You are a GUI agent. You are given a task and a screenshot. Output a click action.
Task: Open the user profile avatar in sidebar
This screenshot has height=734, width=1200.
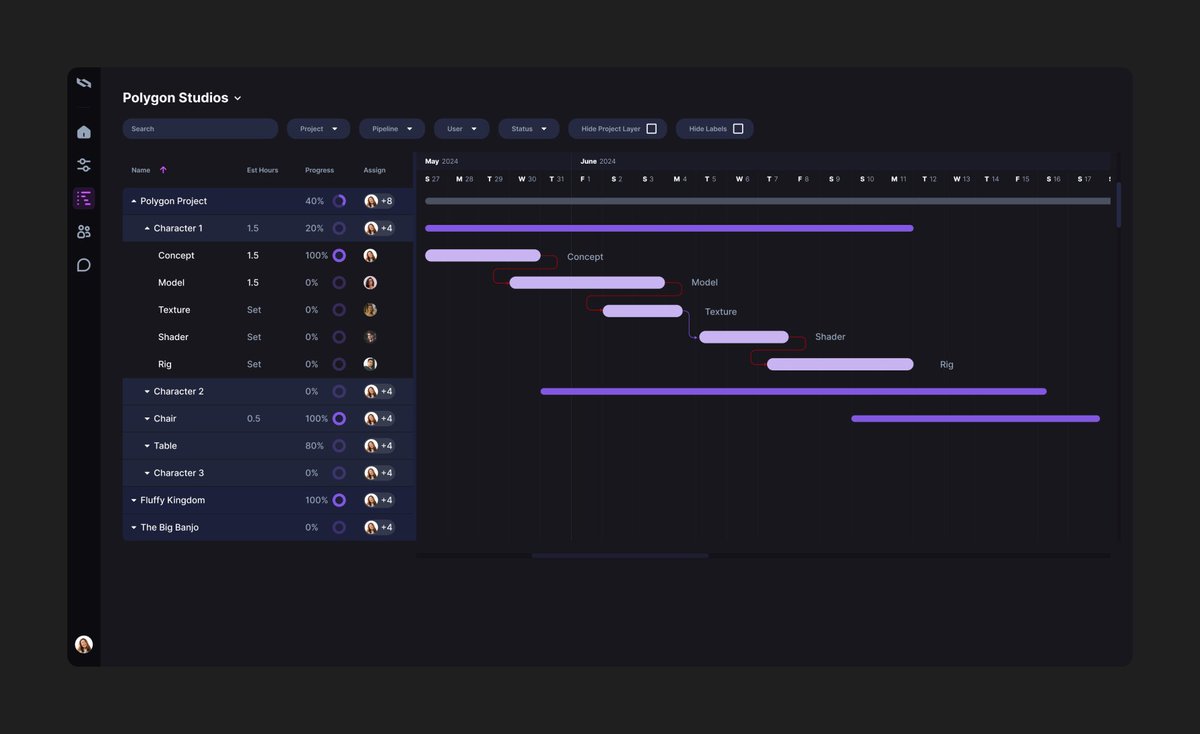tap(84, 644)
